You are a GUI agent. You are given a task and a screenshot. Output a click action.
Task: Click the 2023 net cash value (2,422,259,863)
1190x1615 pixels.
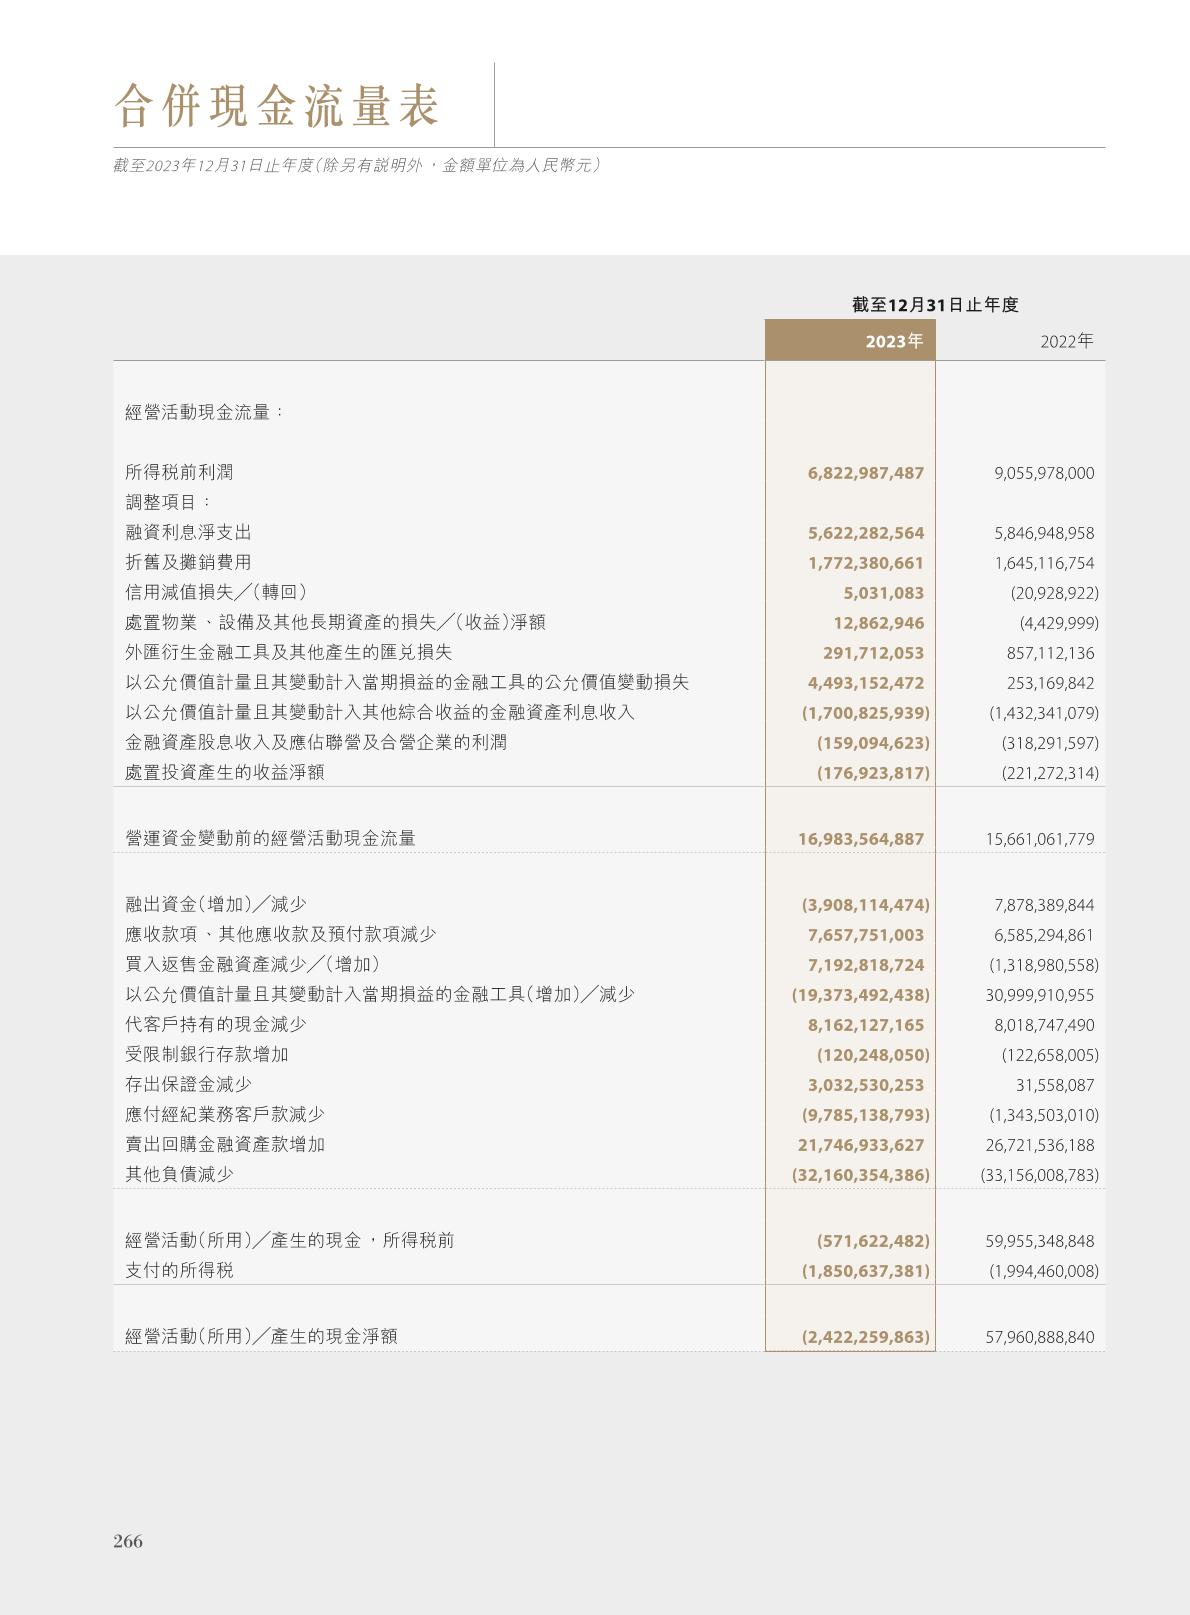coord(865,1337)
